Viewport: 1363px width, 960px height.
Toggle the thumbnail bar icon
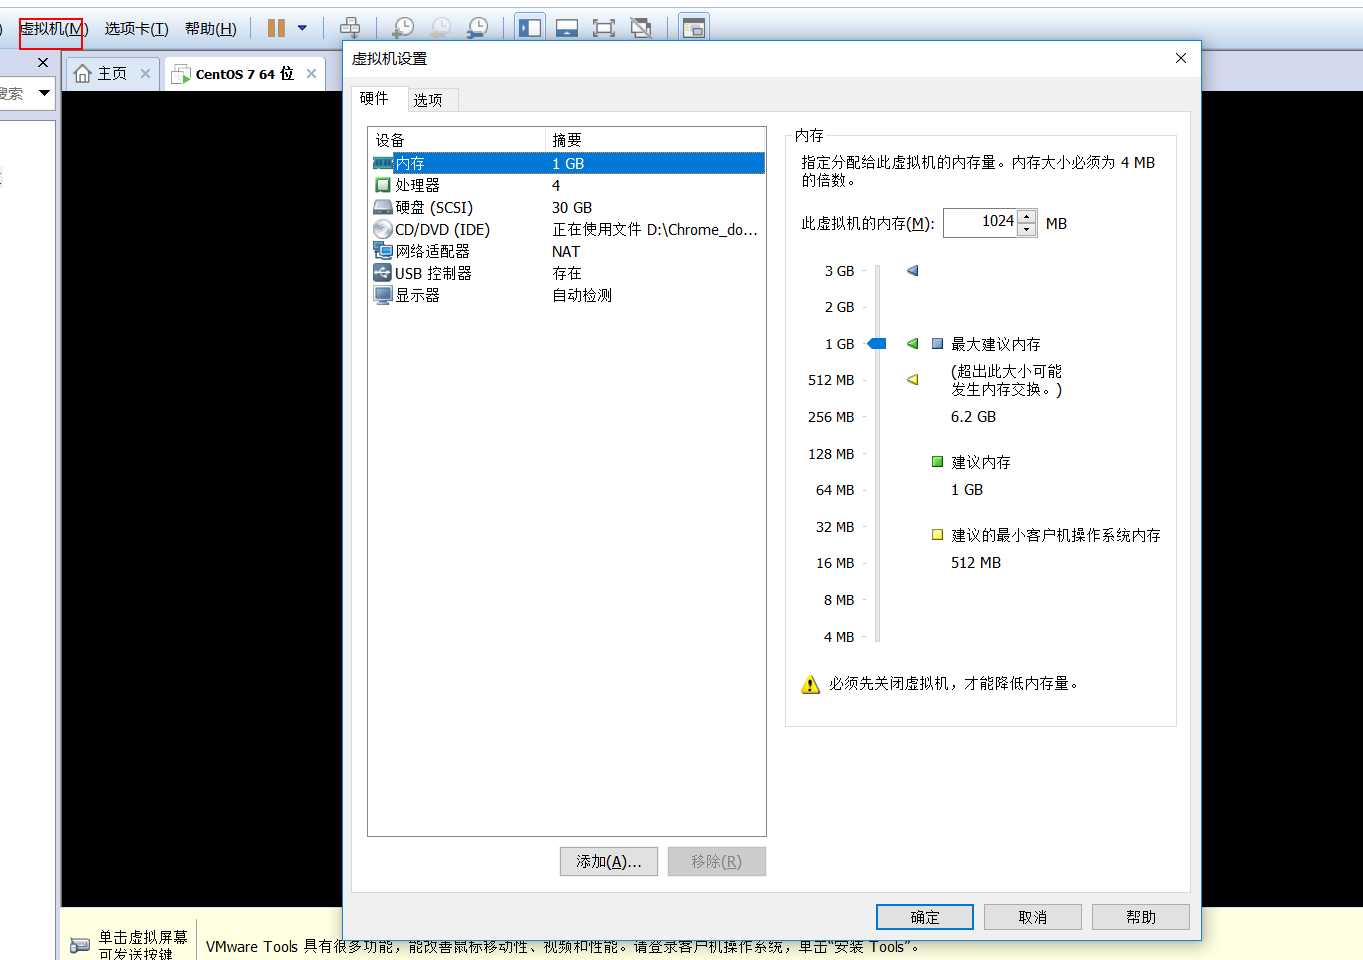567,28
